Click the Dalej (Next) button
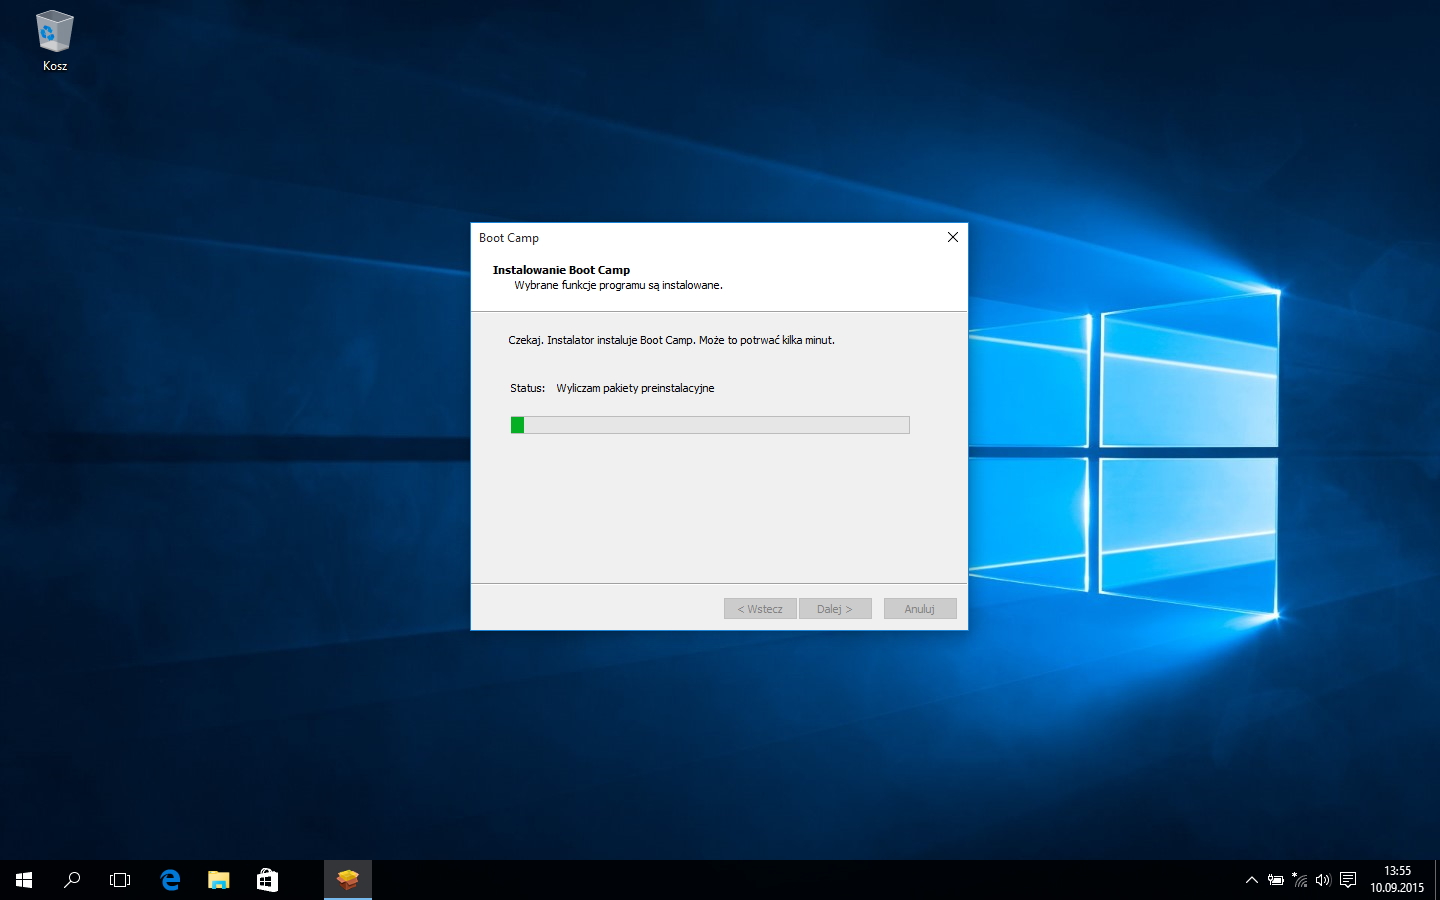 pos(835,609)
